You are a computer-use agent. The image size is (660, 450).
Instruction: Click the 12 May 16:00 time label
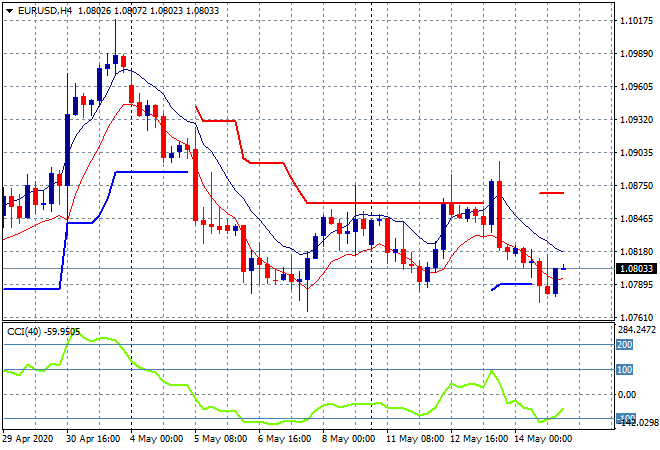(479, 439)
